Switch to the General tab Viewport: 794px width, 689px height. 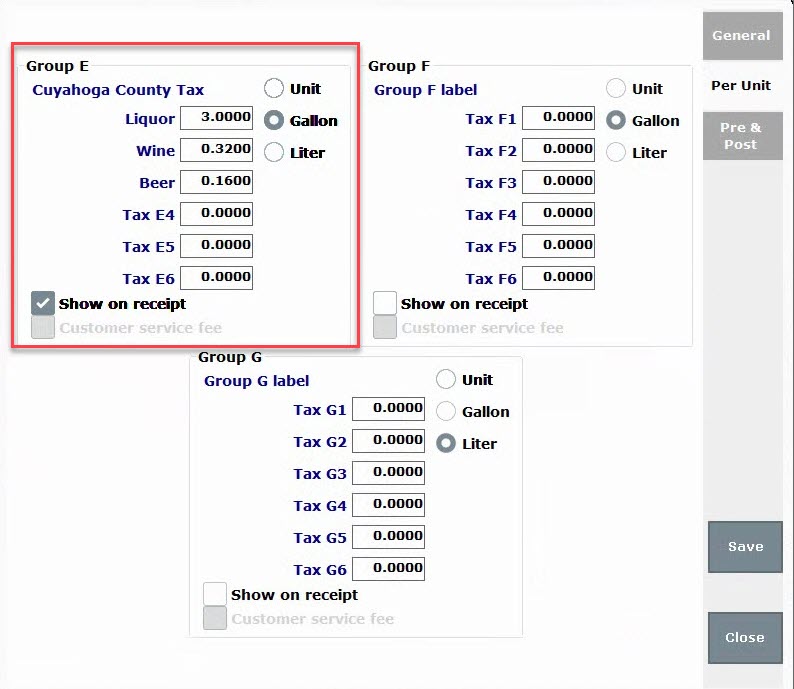point(742,35)
